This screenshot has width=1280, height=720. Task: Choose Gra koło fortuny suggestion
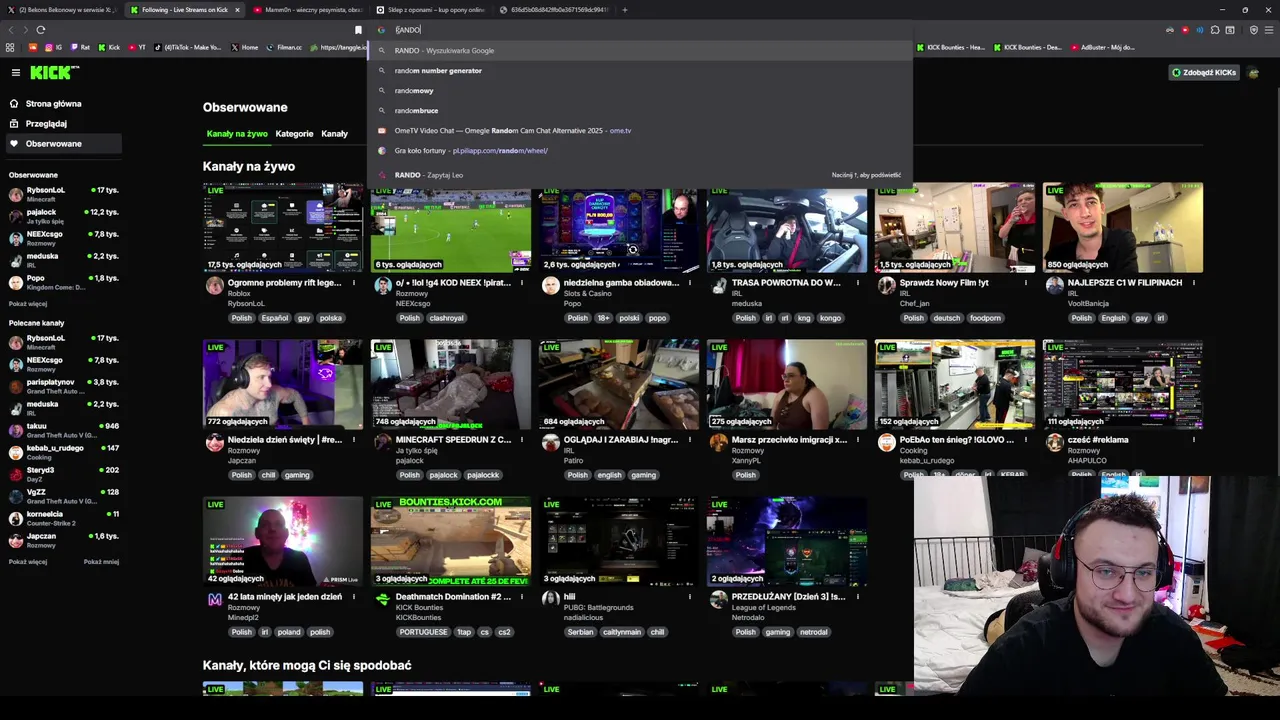640,151
